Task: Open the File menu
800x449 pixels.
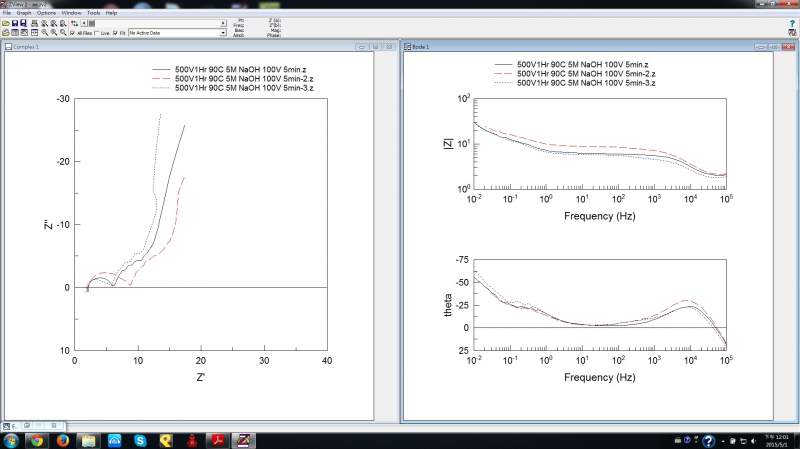Action: coord(7,13)
